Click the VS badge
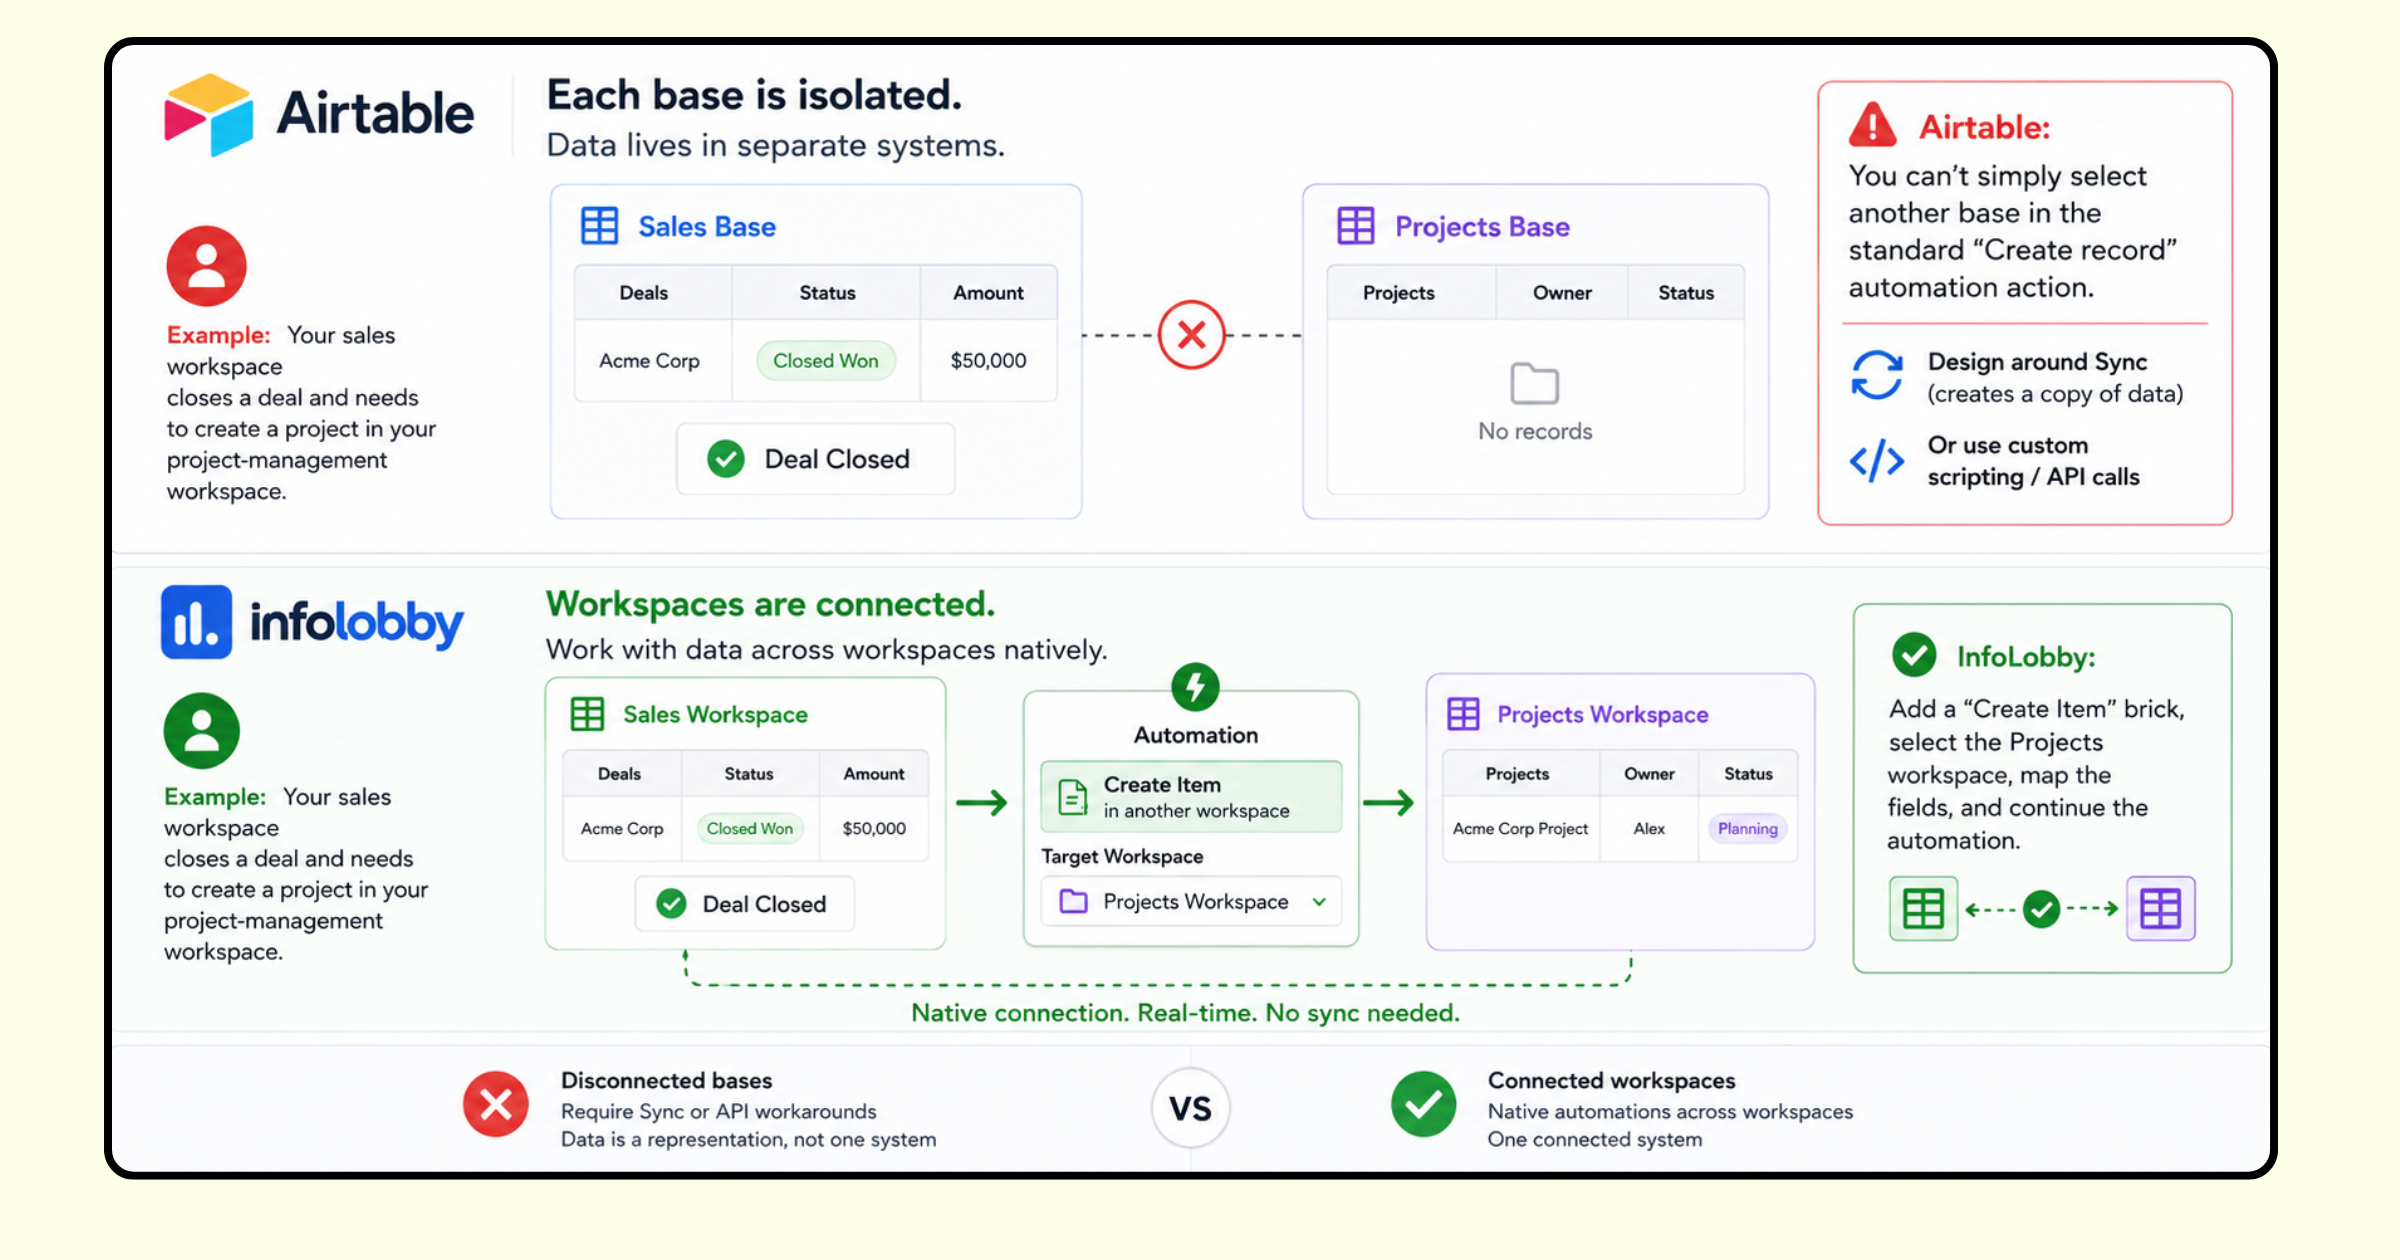The width and height of the screenshot is (2400, 1260). click(1190, 1108)
